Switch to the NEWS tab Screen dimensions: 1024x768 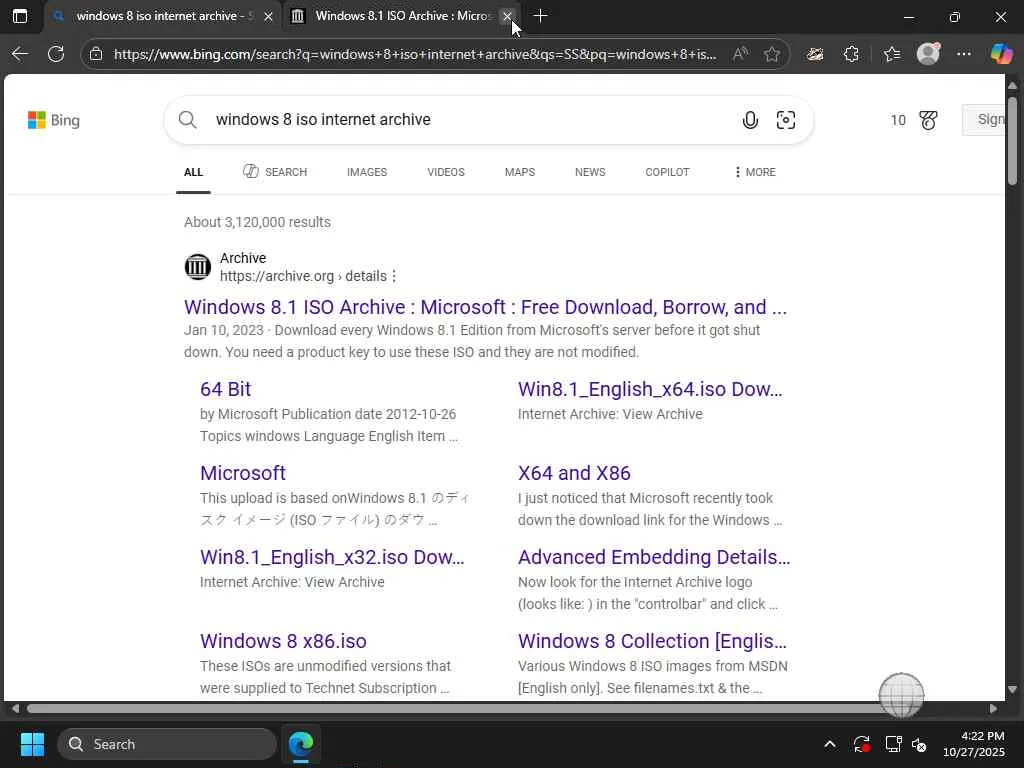pos(590,172)
